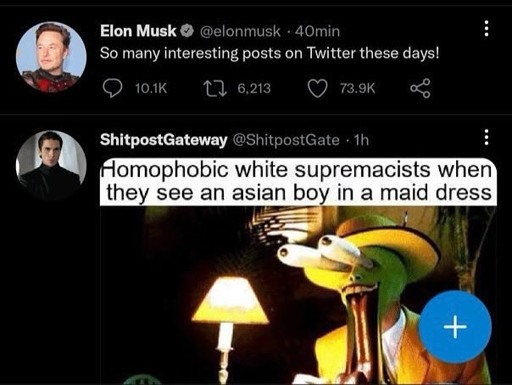View the 6,213 retweets count
Viewport: 512px width, 385px height.
pyautogui.click(x=254, y=89)
